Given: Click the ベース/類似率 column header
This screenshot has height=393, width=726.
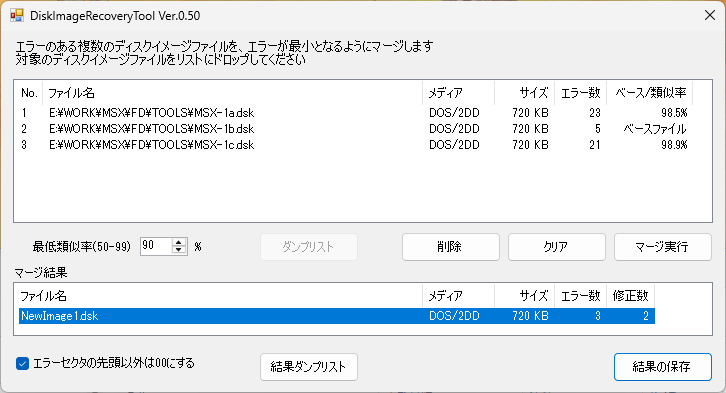Looking at the screenshot, I should 650,93.
